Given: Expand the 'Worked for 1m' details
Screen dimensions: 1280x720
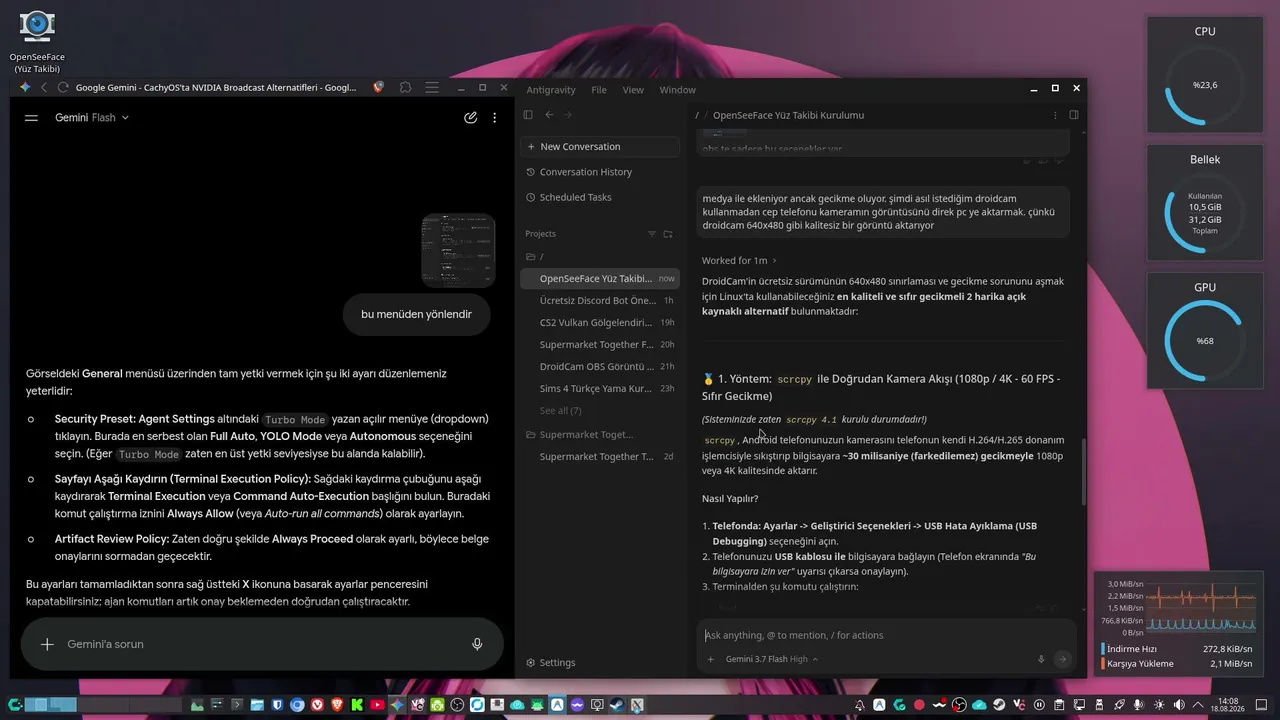Looking at the screenshot, I should coord(739,261).
